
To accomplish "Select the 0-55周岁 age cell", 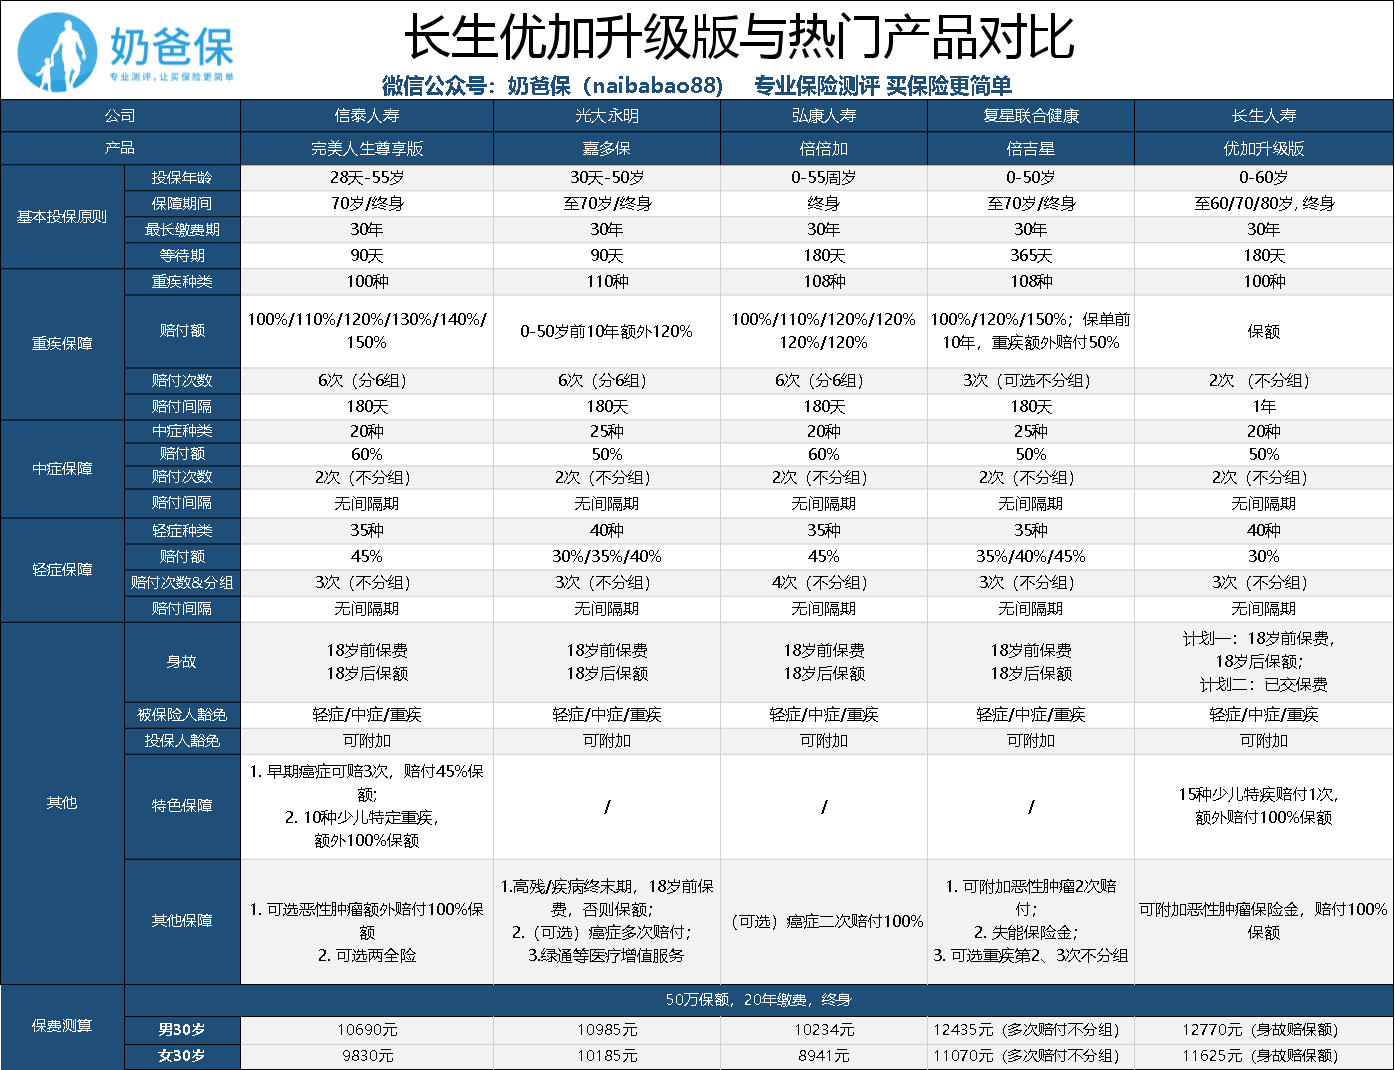I will [x=824, y=177].
